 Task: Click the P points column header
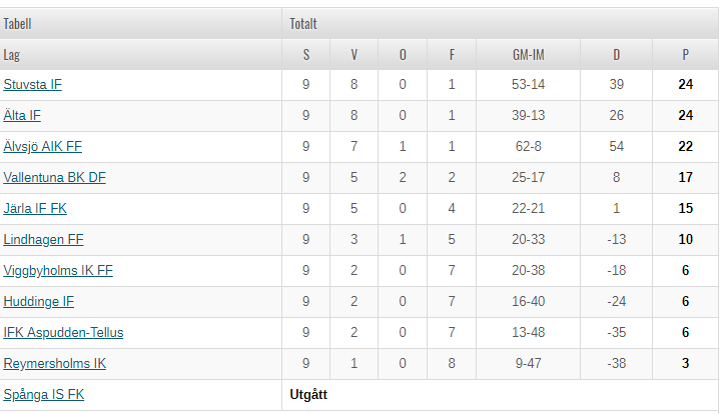coord(686,55)
